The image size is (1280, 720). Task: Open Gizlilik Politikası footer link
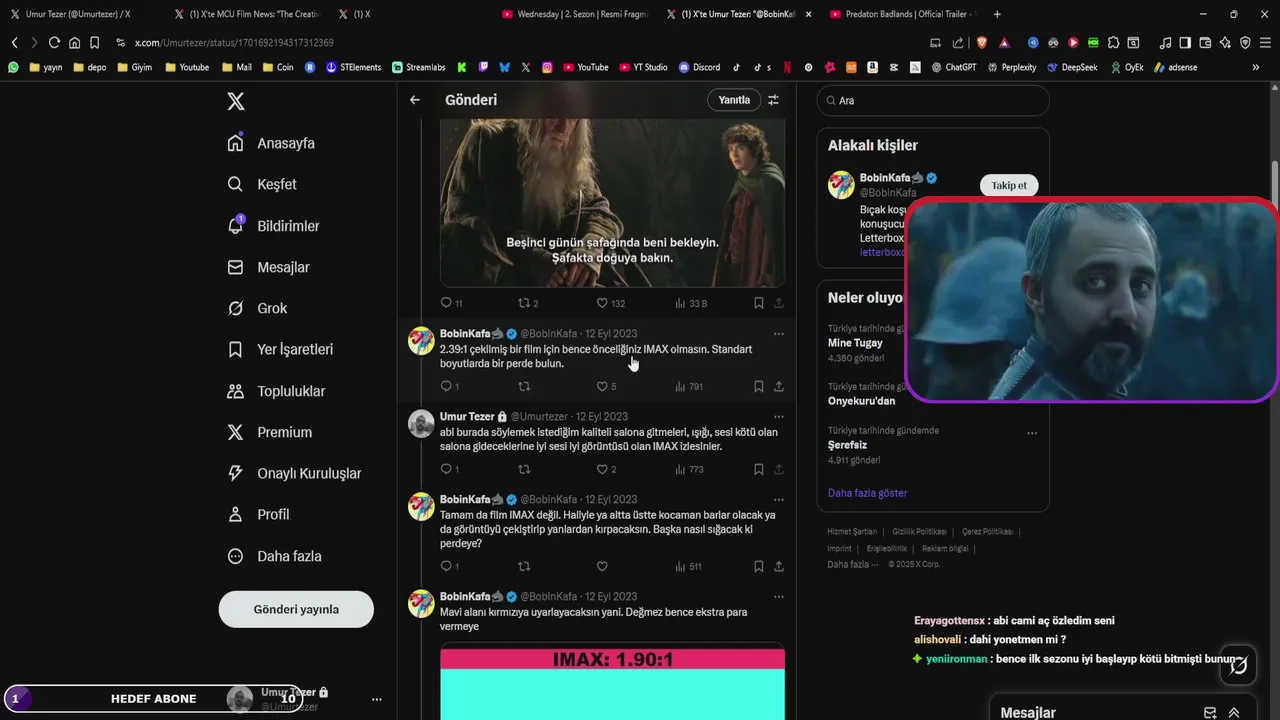pyautogui.click(x=918, y=532)
